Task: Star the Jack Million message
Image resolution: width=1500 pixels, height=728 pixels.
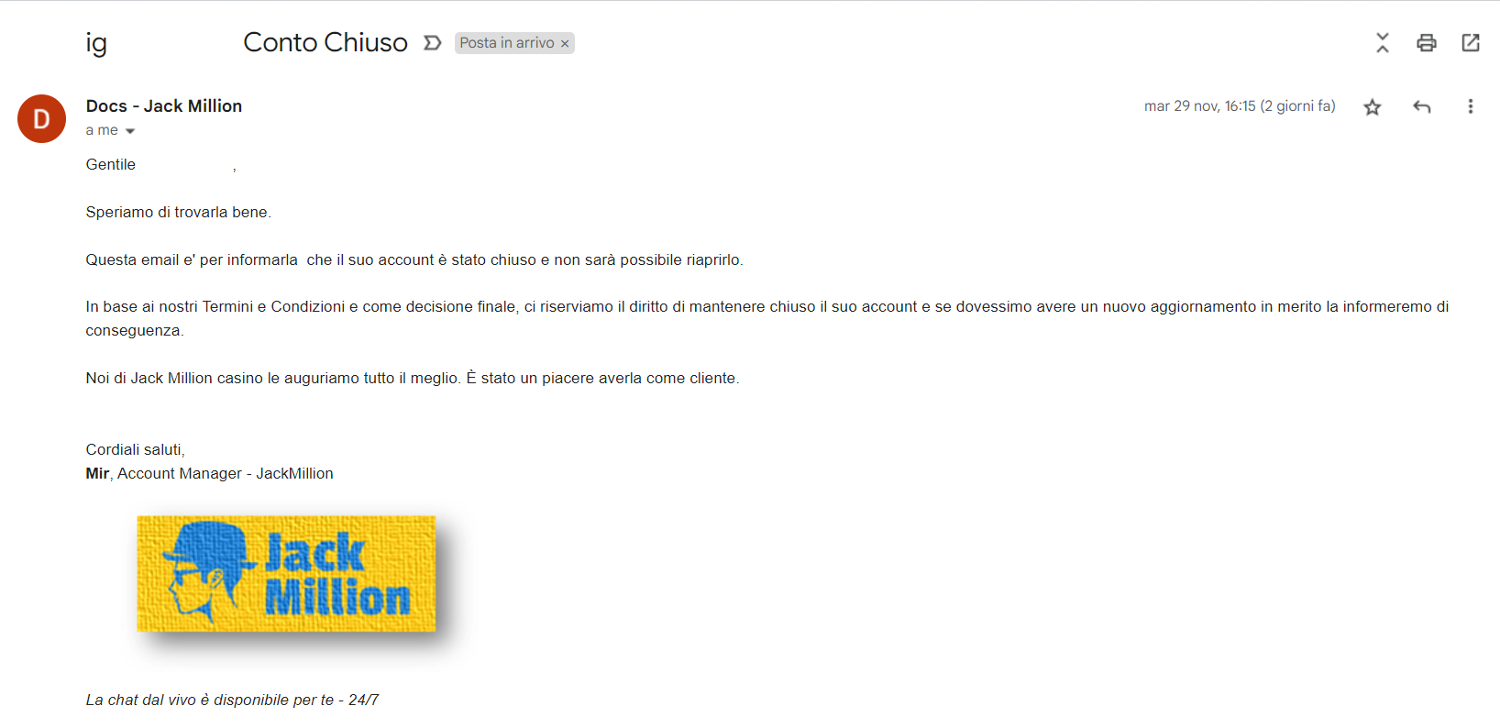Action: pyautogui.click(x=1372, y=107)
